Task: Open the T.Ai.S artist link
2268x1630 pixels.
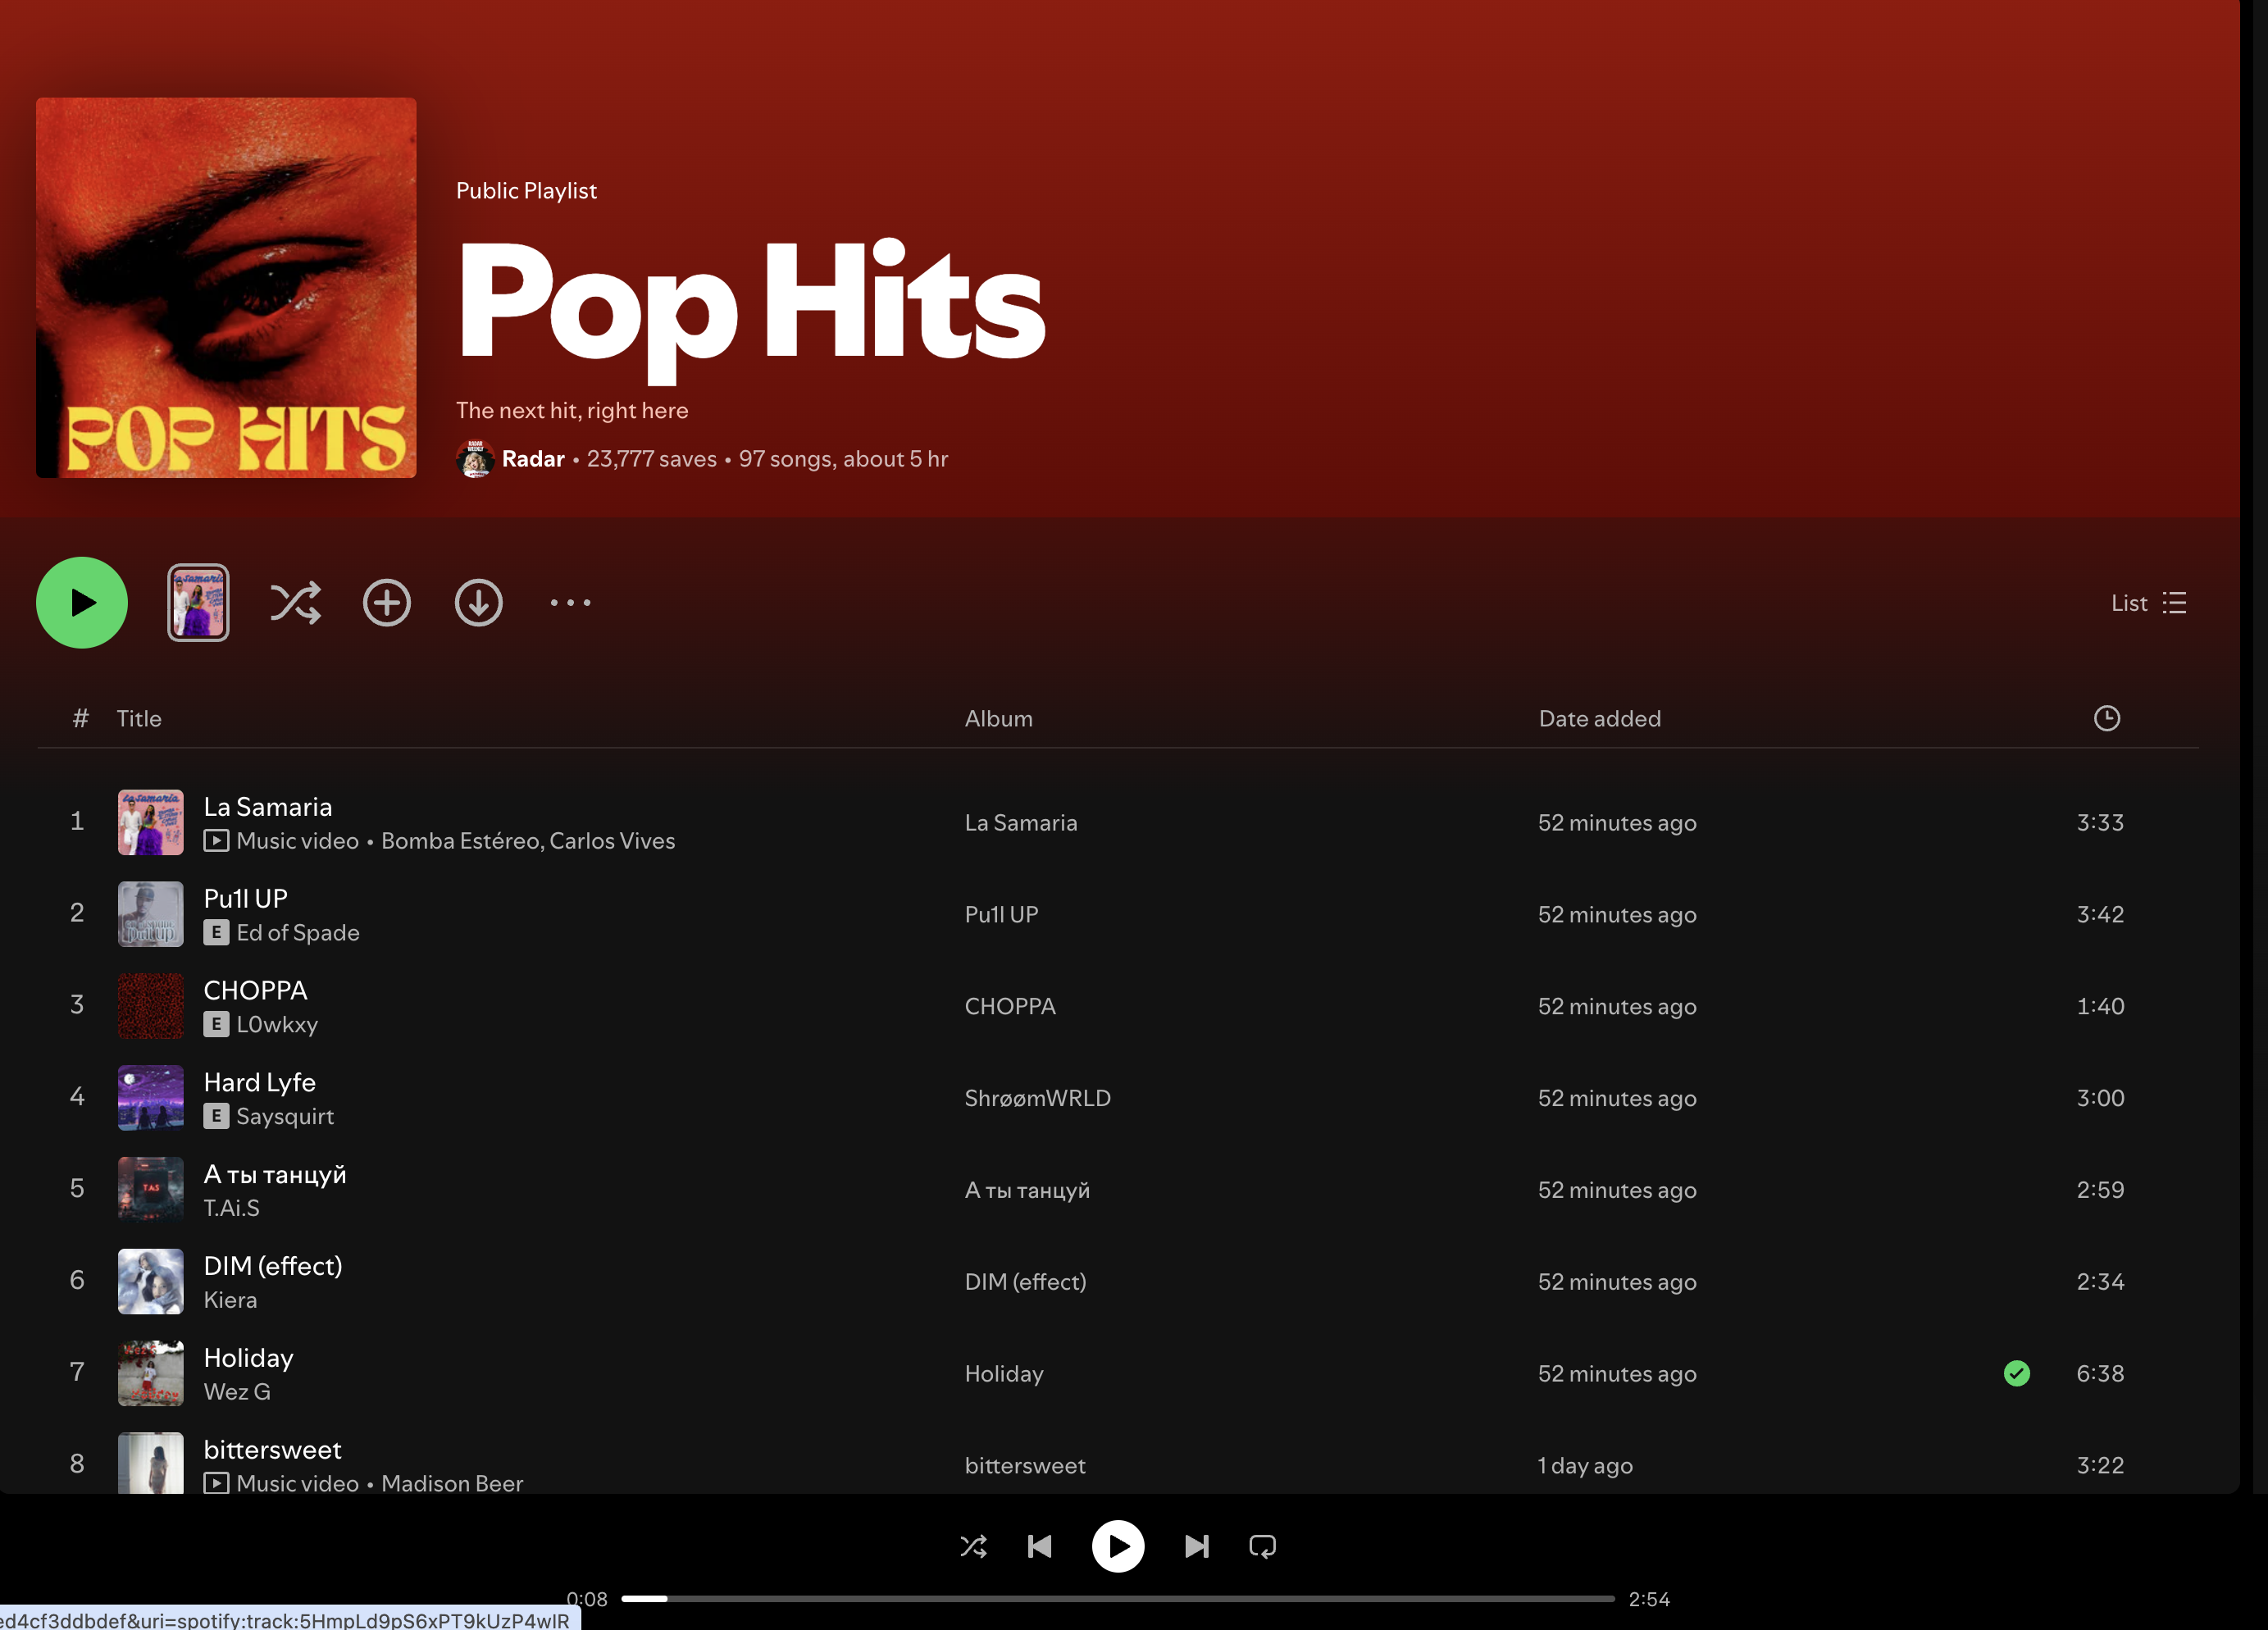Action: tap(232, 1209)
